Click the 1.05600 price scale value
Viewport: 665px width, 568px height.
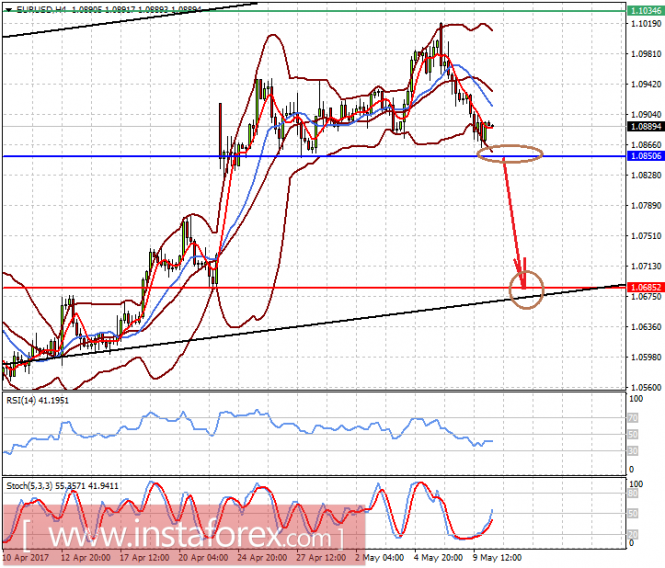pyautogui.click(x=646, y=387)
